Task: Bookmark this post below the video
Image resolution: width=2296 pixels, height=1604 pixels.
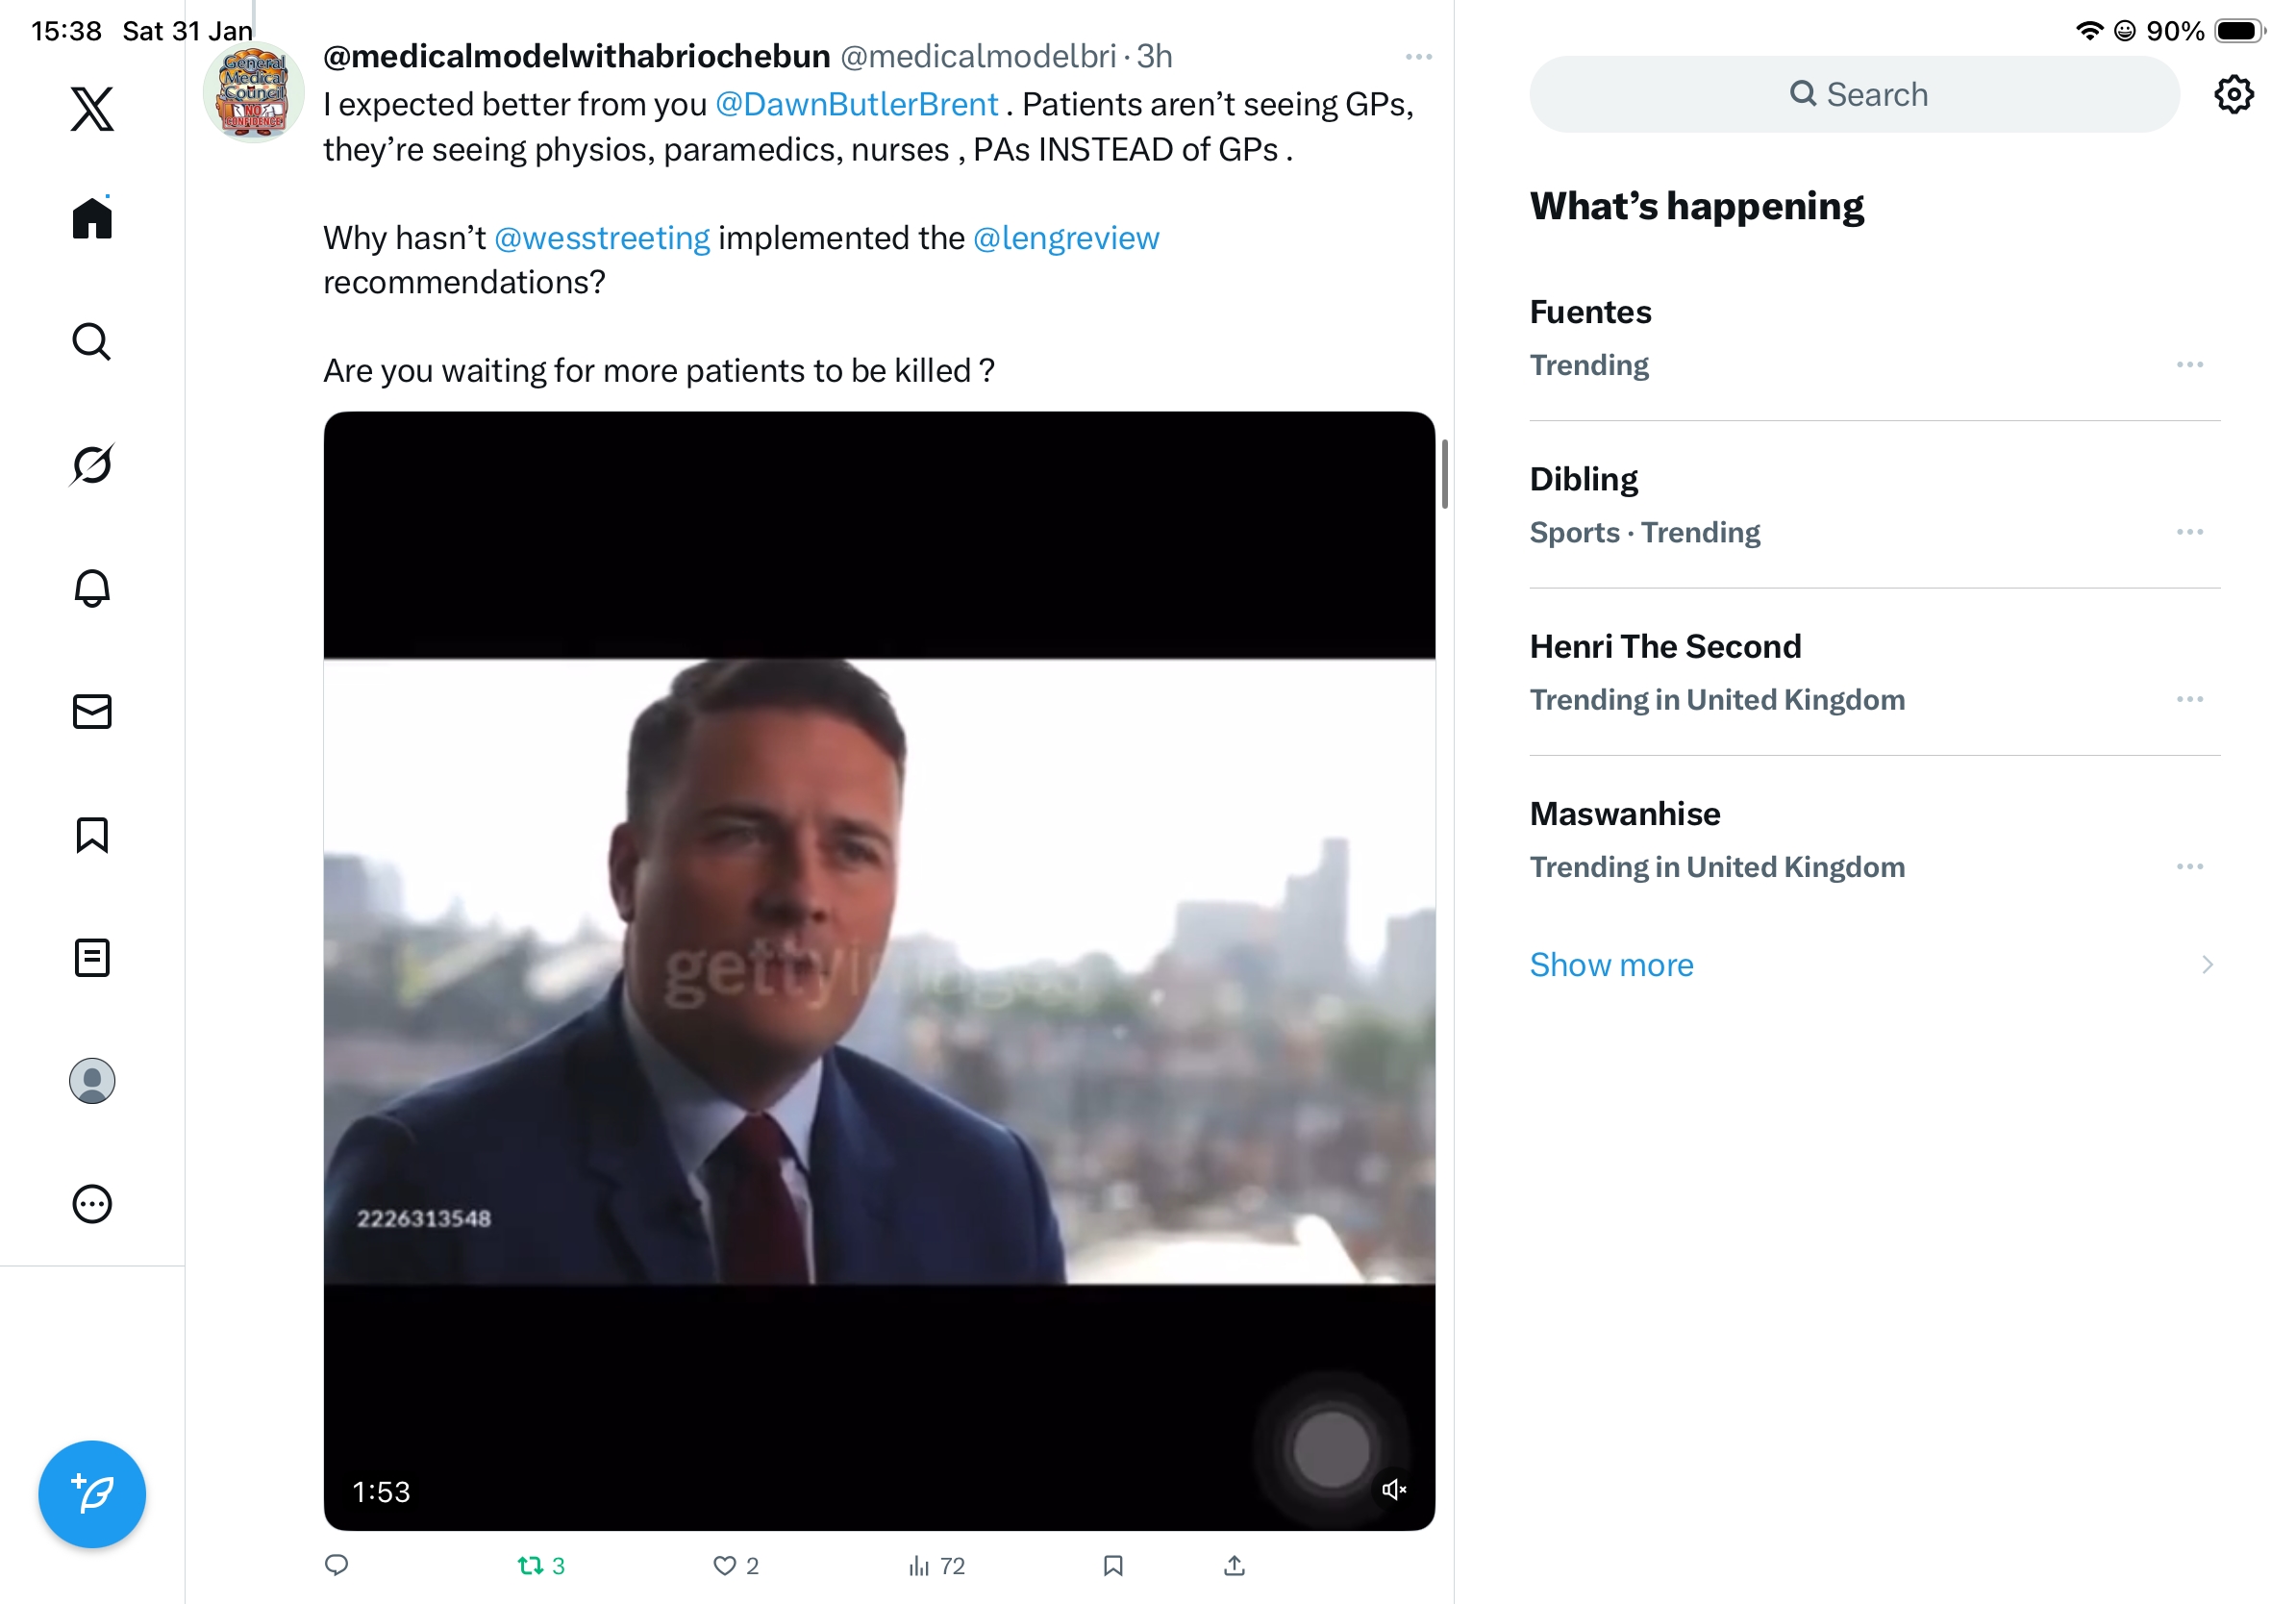Action: pyautogui.click(x=1112, y=1565)
